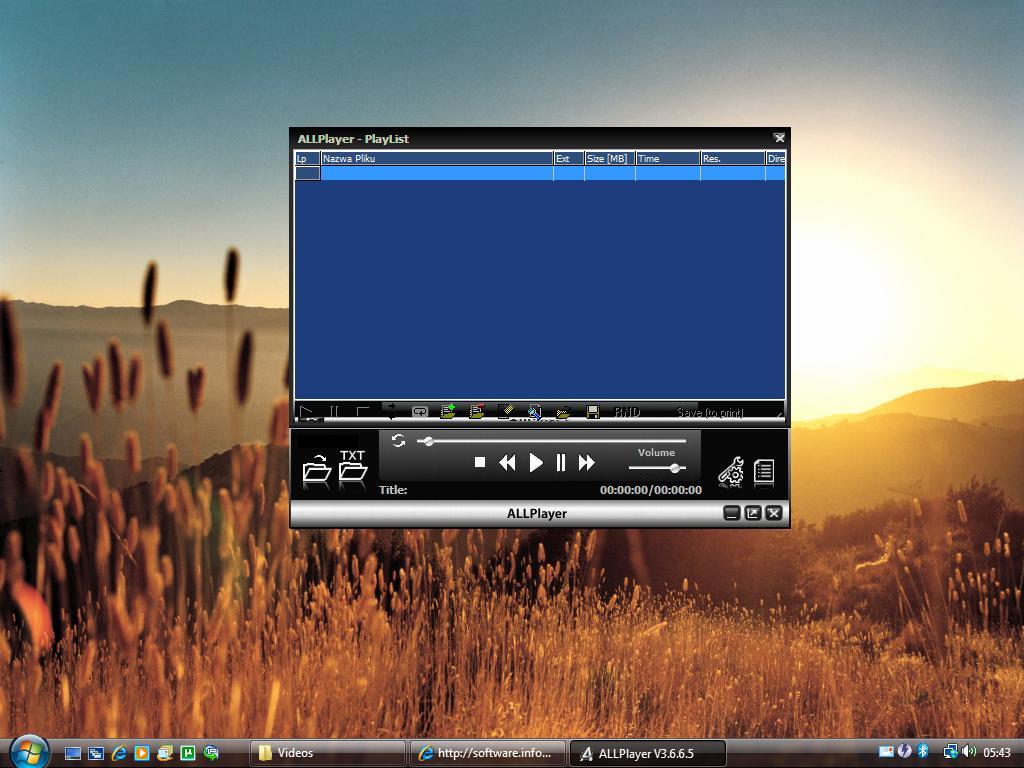Toggle repeat with the circular arrows icon
Viewport: 1024px width, 768px height.
398,440
